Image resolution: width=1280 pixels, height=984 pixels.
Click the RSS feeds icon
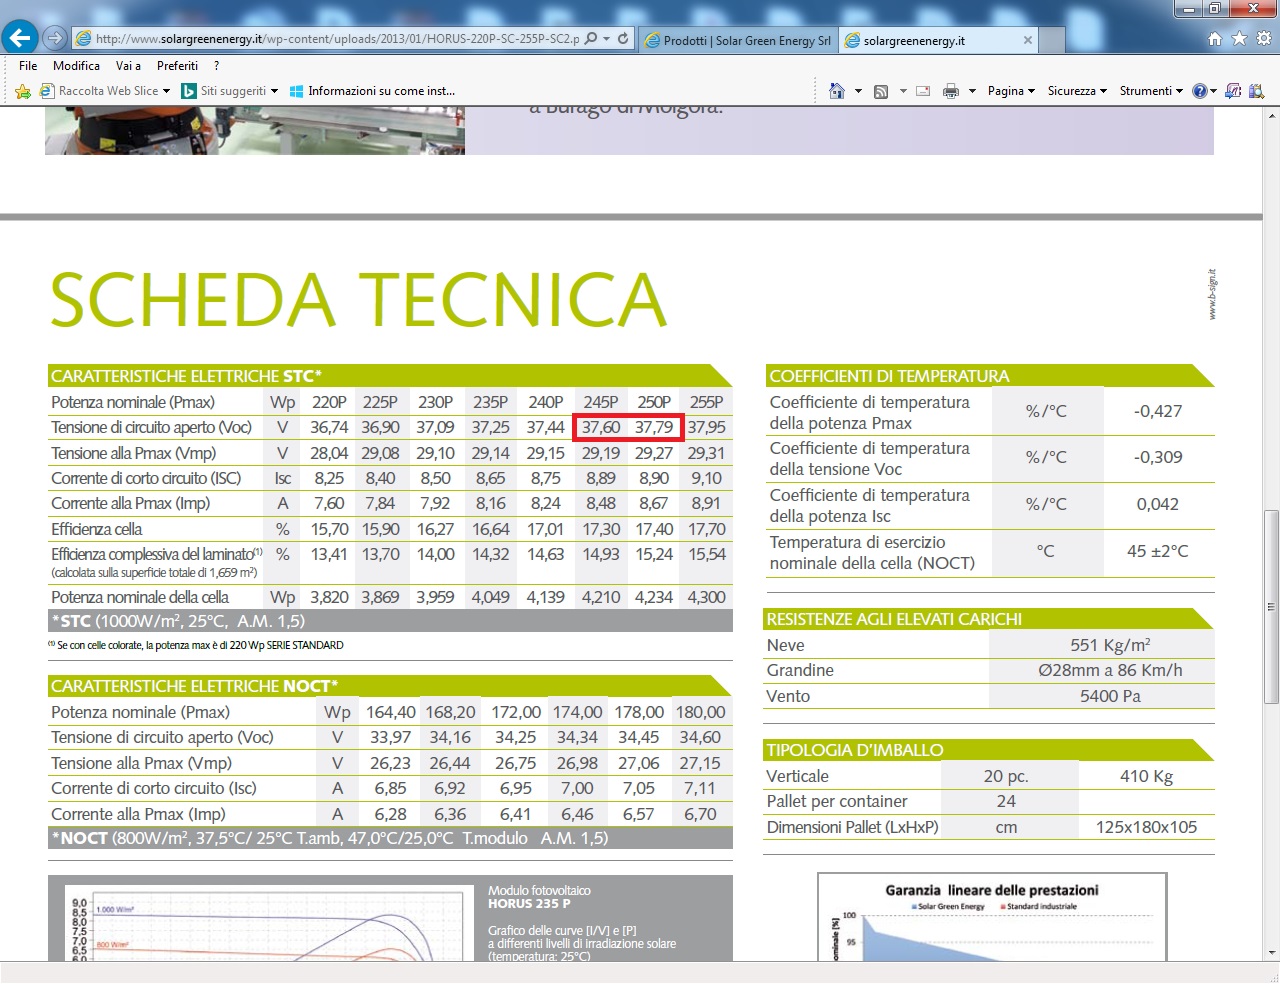[881, 91]
